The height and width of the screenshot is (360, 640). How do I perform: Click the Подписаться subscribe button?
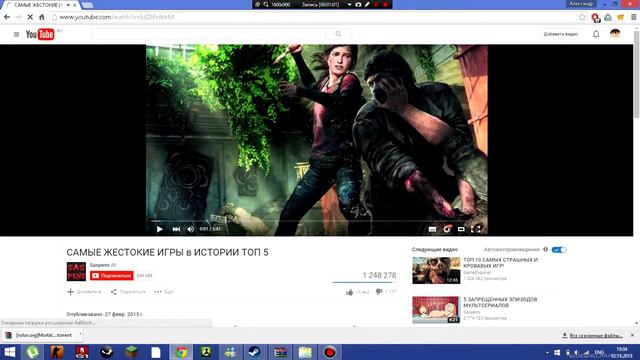pos(111,276)
